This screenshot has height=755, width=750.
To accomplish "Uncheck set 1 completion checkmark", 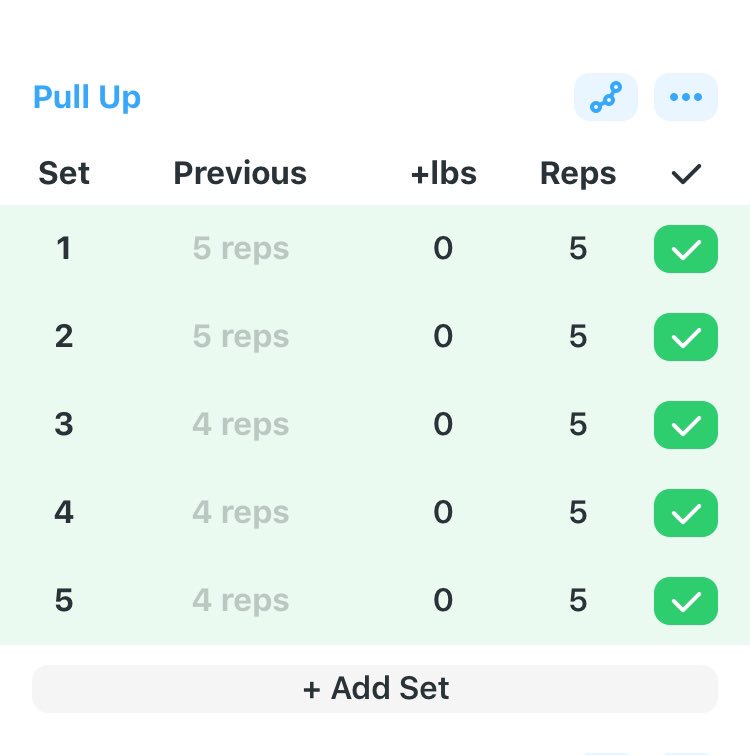I will (x=685, y=249).
